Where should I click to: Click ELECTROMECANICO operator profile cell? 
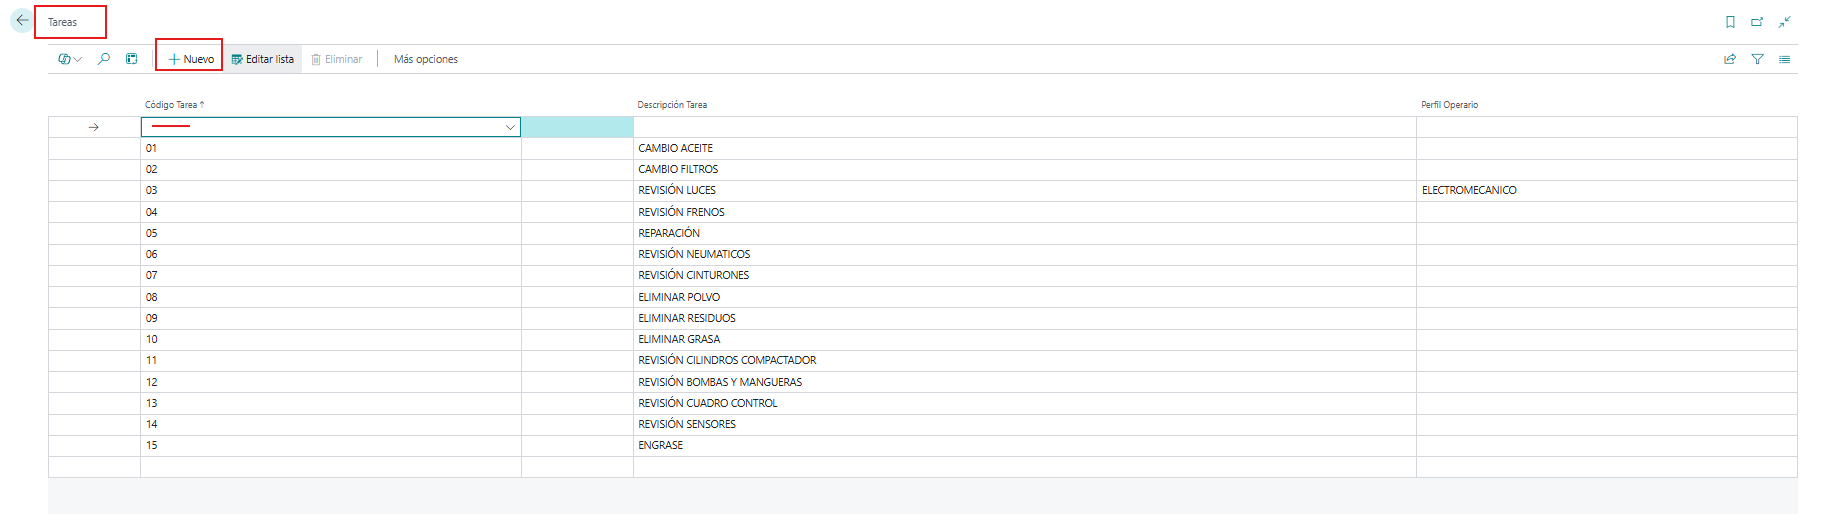pos(1607,190)
